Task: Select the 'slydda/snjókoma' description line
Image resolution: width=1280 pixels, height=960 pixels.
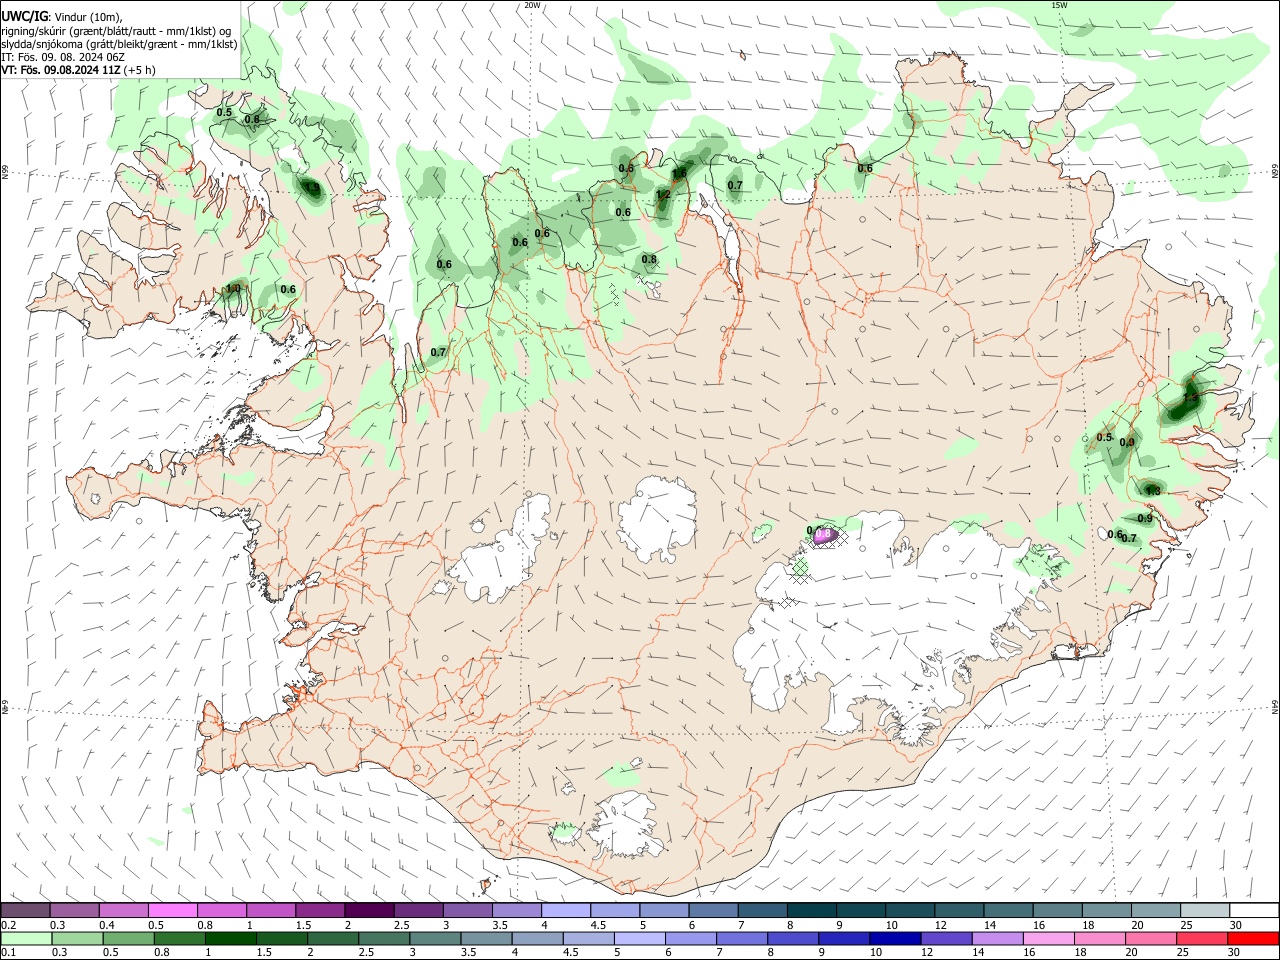Action: [119, 44]
